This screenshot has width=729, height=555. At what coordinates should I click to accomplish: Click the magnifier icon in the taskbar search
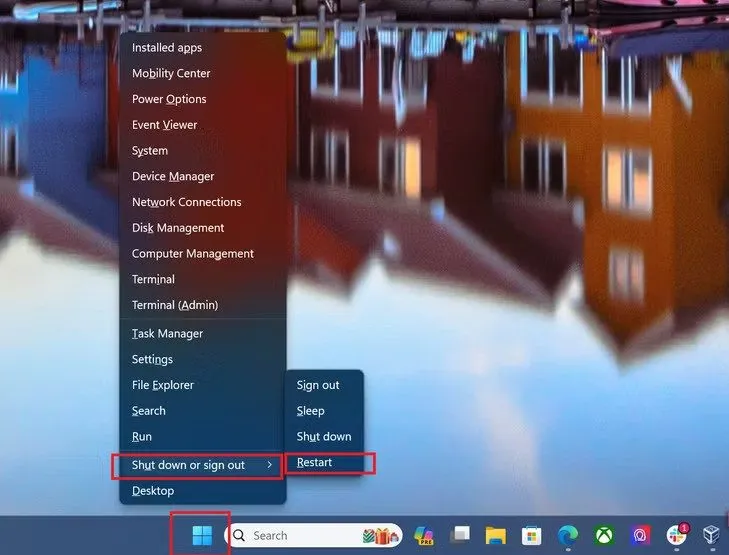239,535
